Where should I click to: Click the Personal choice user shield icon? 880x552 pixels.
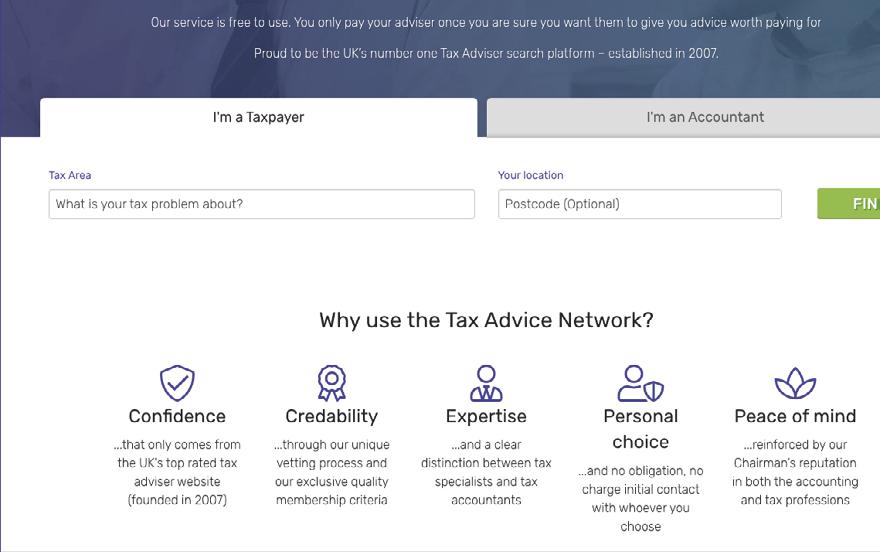[640, 383]
